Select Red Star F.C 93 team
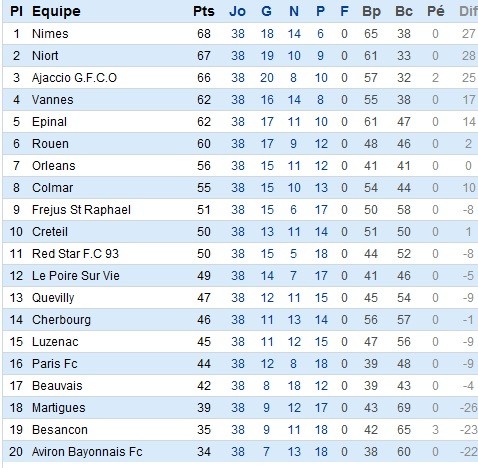478x468 pixels. [x=75, y=254]
